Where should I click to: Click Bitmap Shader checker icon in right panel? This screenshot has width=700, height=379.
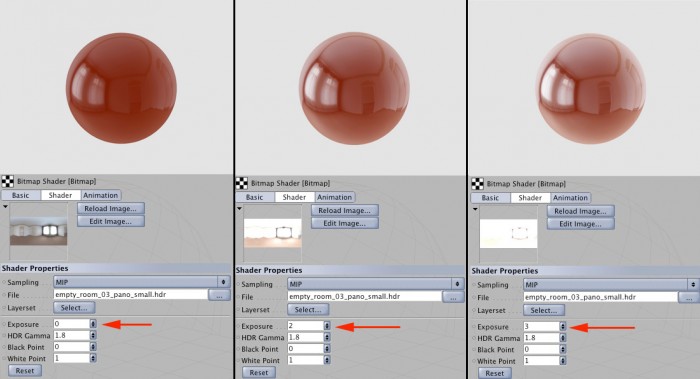click(477, 183)
